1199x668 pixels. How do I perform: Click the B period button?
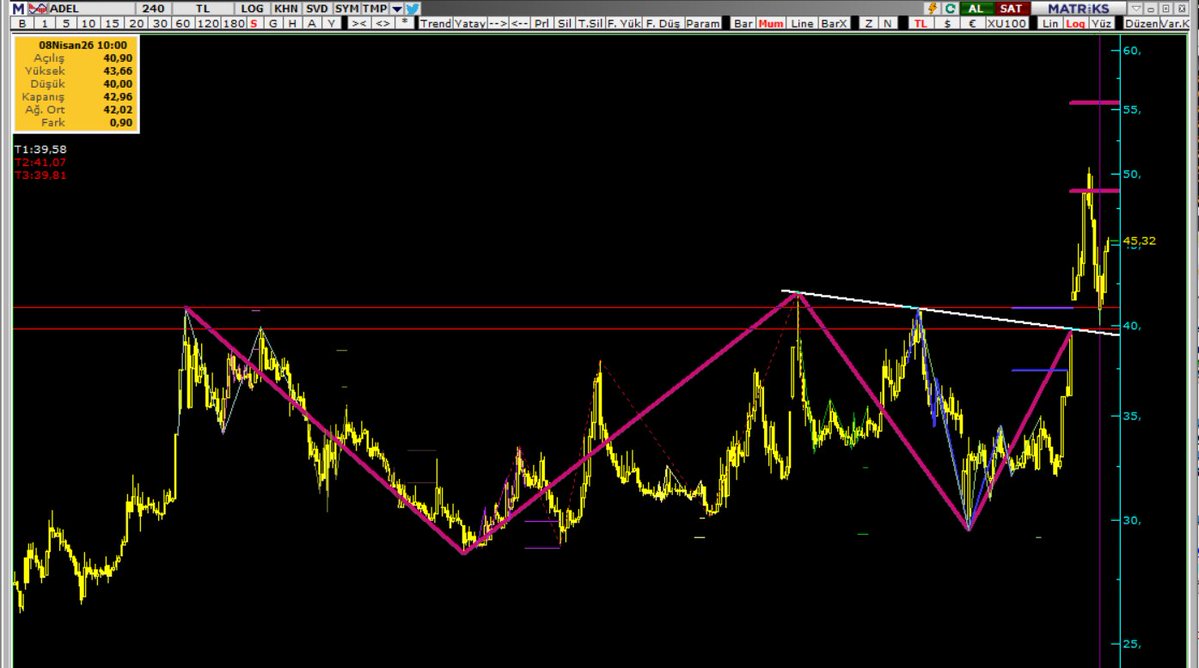pos(22,24)
